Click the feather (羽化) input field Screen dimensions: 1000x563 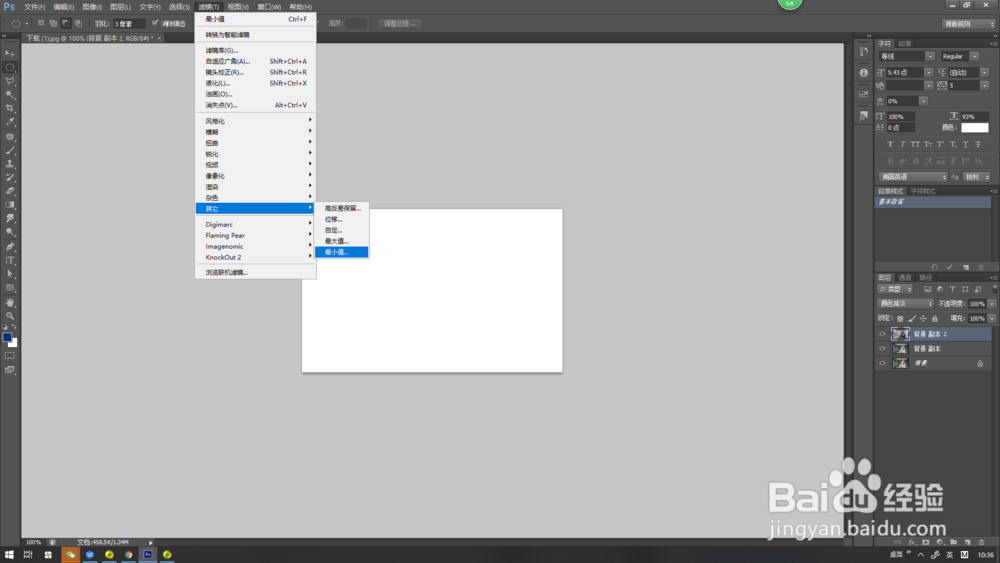tap(129, 24)
